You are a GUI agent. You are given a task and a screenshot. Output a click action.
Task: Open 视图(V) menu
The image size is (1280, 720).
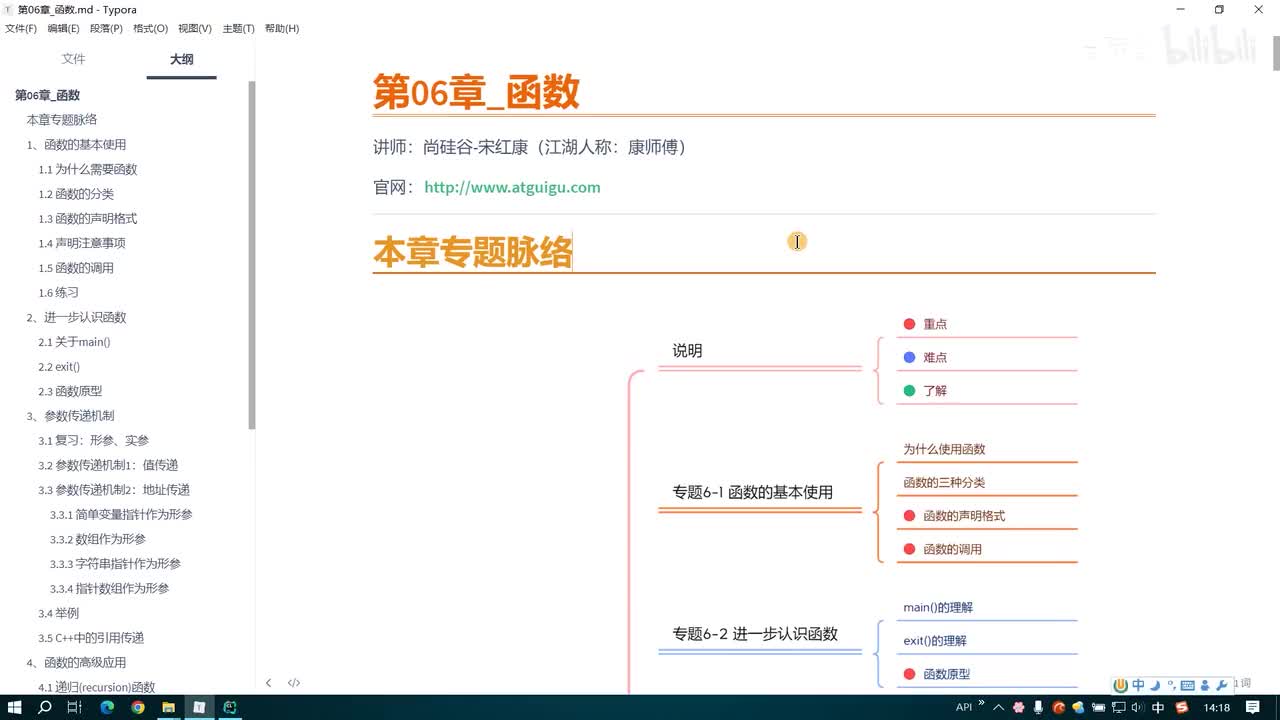[194, 28]
